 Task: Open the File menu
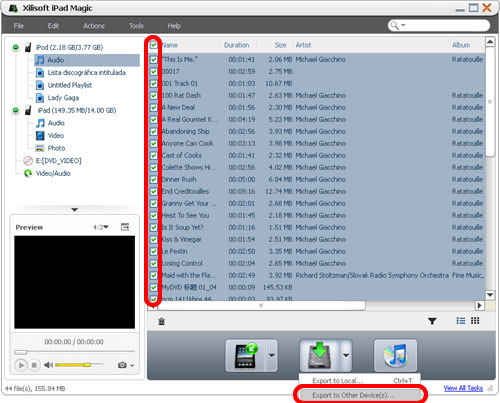coord(19,26)
